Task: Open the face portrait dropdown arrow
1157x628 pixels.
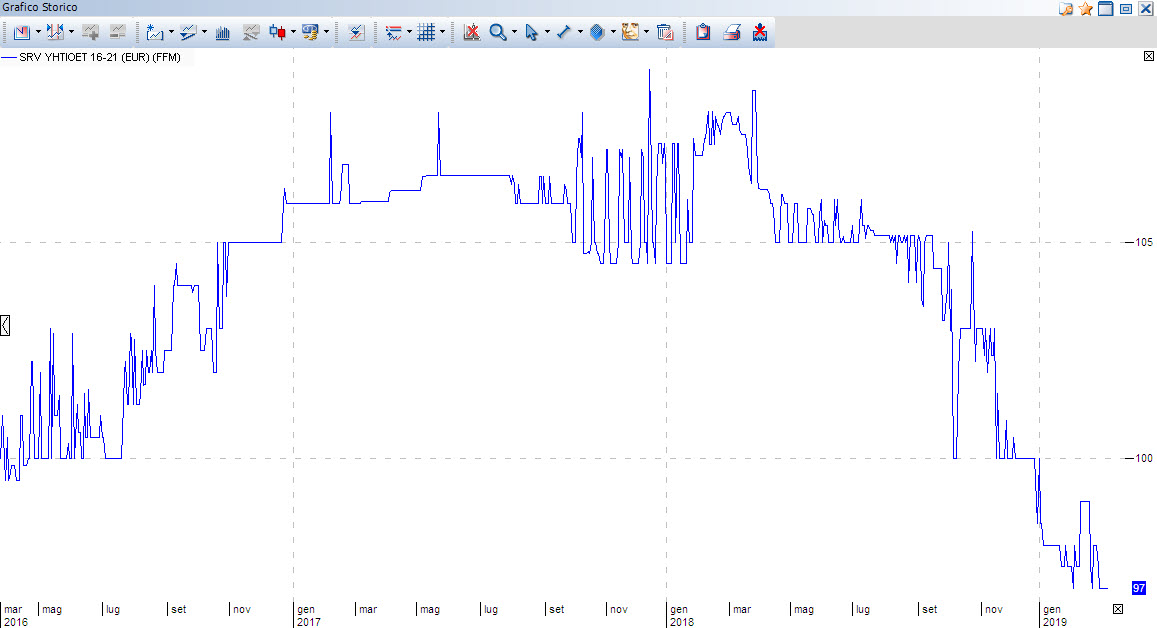Action: (x=646, y=32)
